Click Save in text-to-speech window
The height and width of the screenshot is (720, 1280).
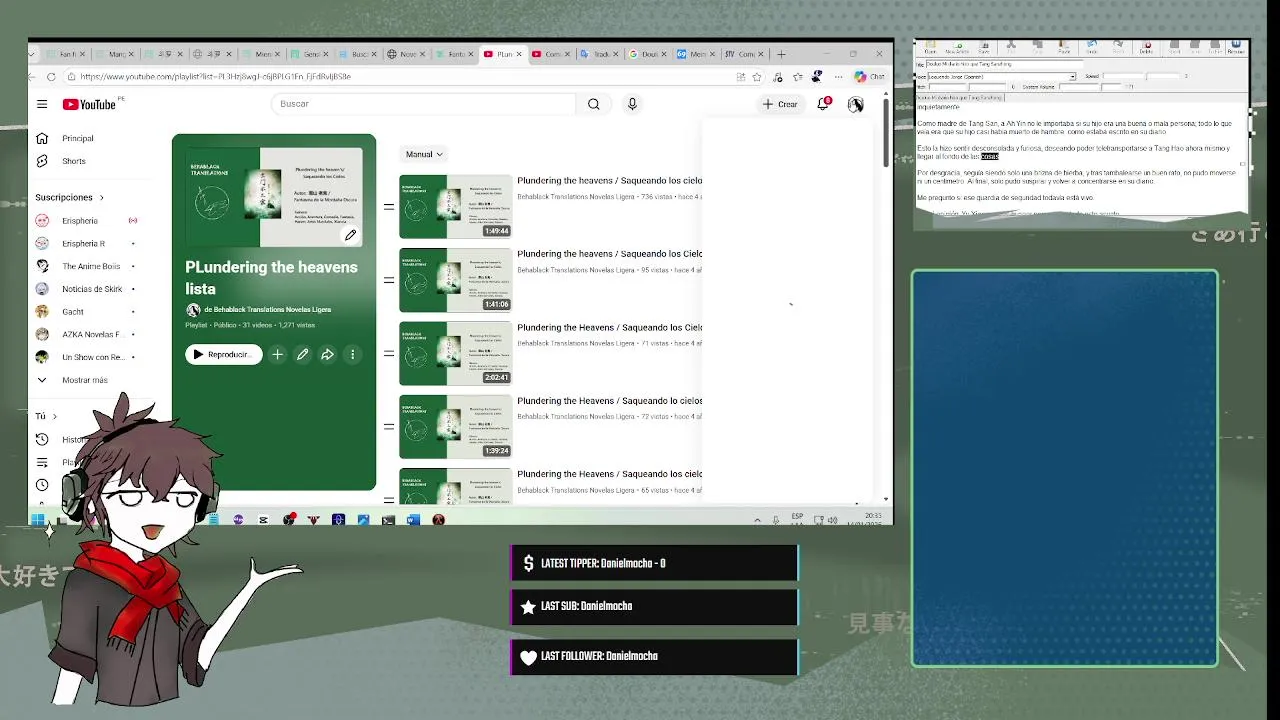pyautogui.click(x=984, y=47)
